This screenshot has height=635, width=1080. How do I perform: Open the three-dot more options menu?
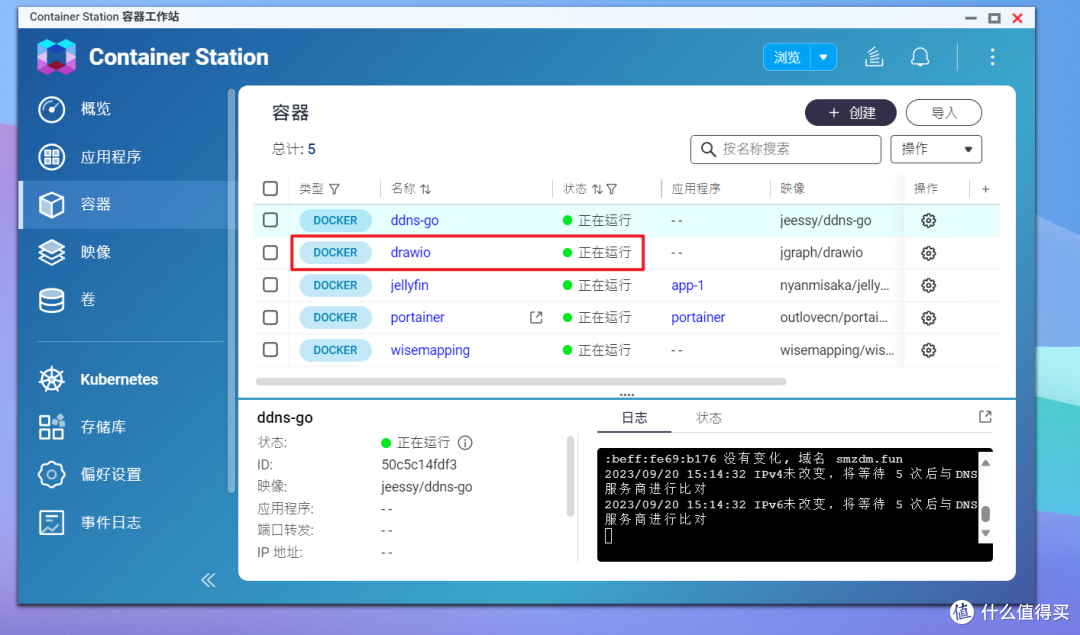[993, 56]
